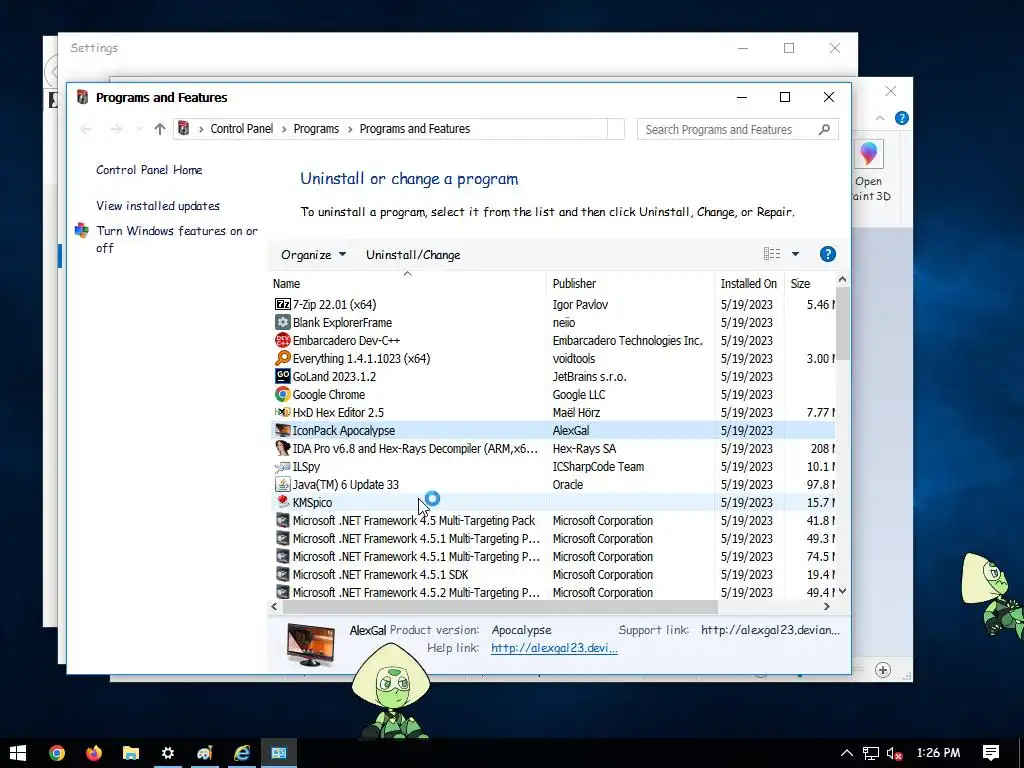Click JetBrains s.r.o. publisher cell

point(589,377)
